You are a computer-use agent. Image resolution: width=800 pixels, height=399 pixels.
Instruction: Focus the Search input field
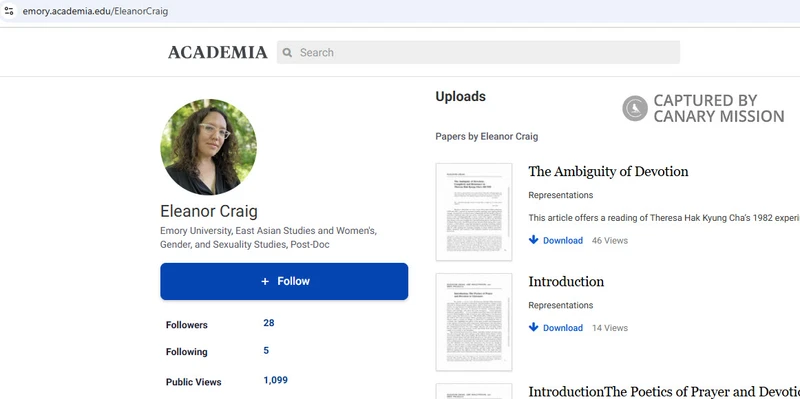(478, 53)
